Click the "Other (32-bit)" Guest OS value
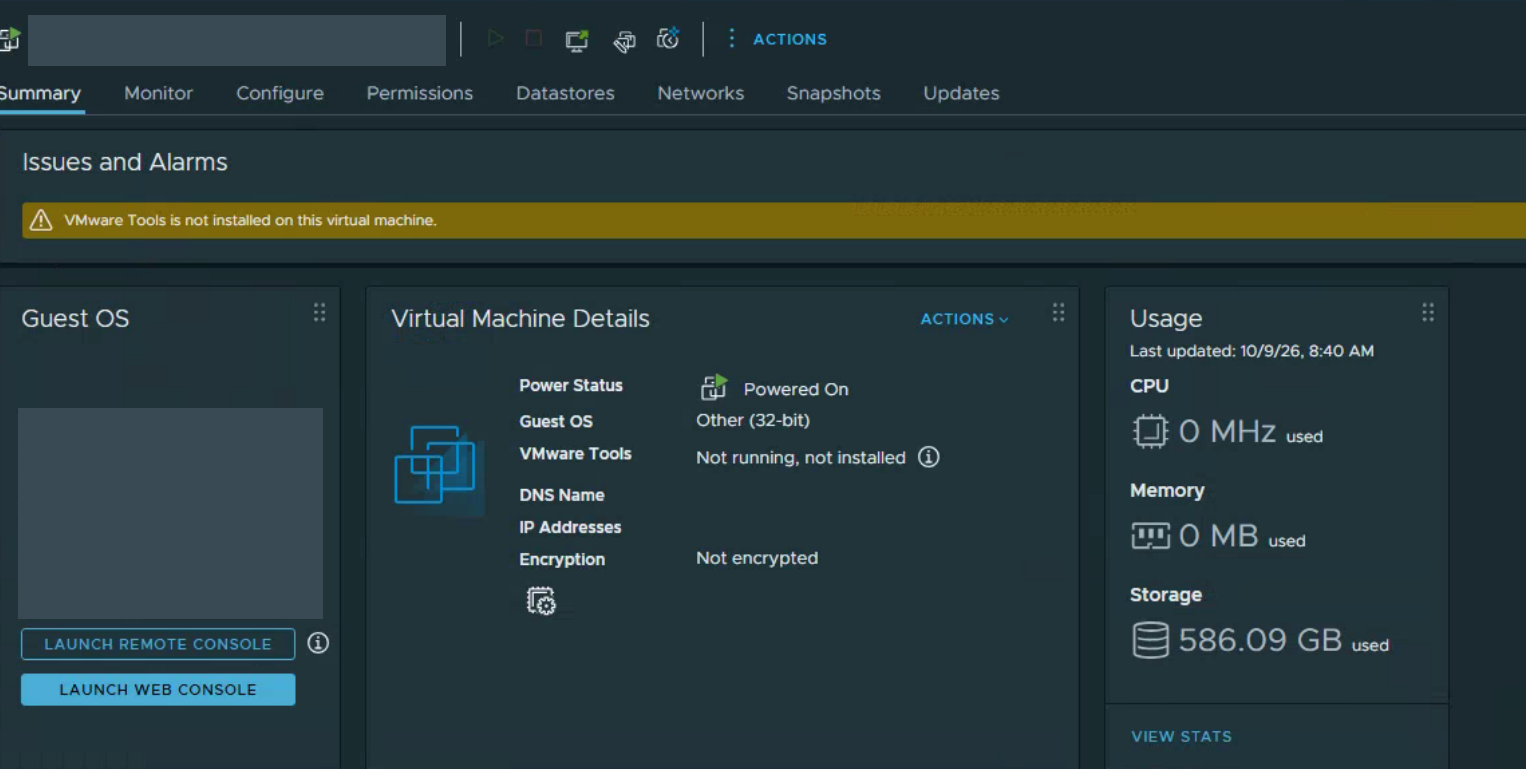The image size is (1526, 769). click(753, 420)
